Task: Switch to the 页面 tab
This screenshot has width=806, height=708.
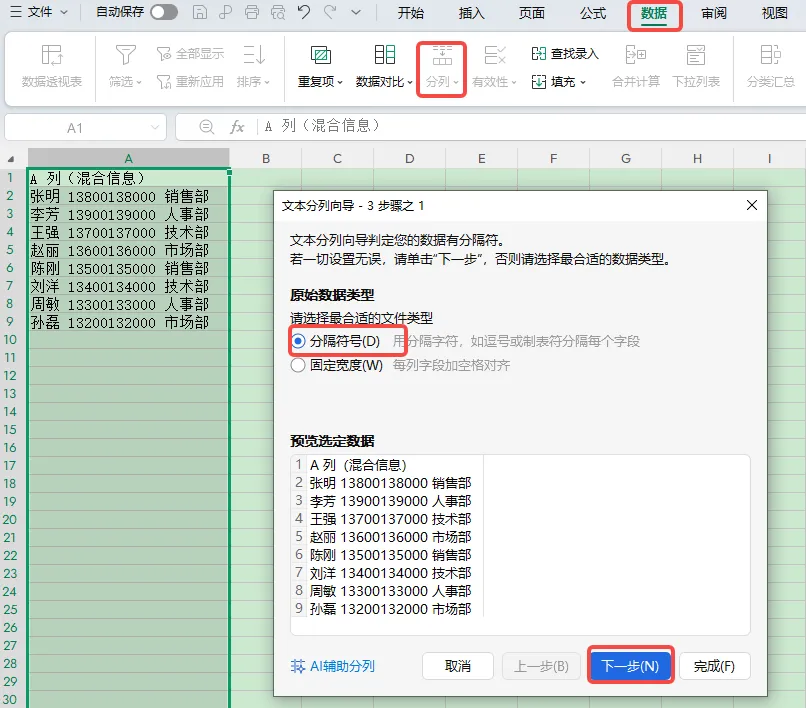Action: 532,13
